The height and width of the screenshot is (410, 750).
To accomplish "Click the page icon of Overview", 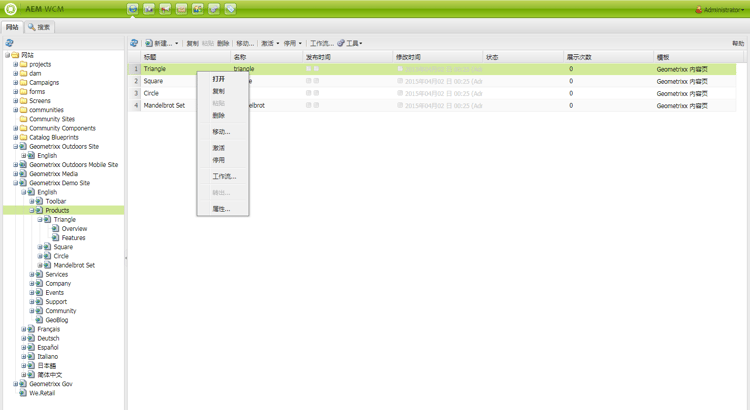I will click(x=55, y=229).
